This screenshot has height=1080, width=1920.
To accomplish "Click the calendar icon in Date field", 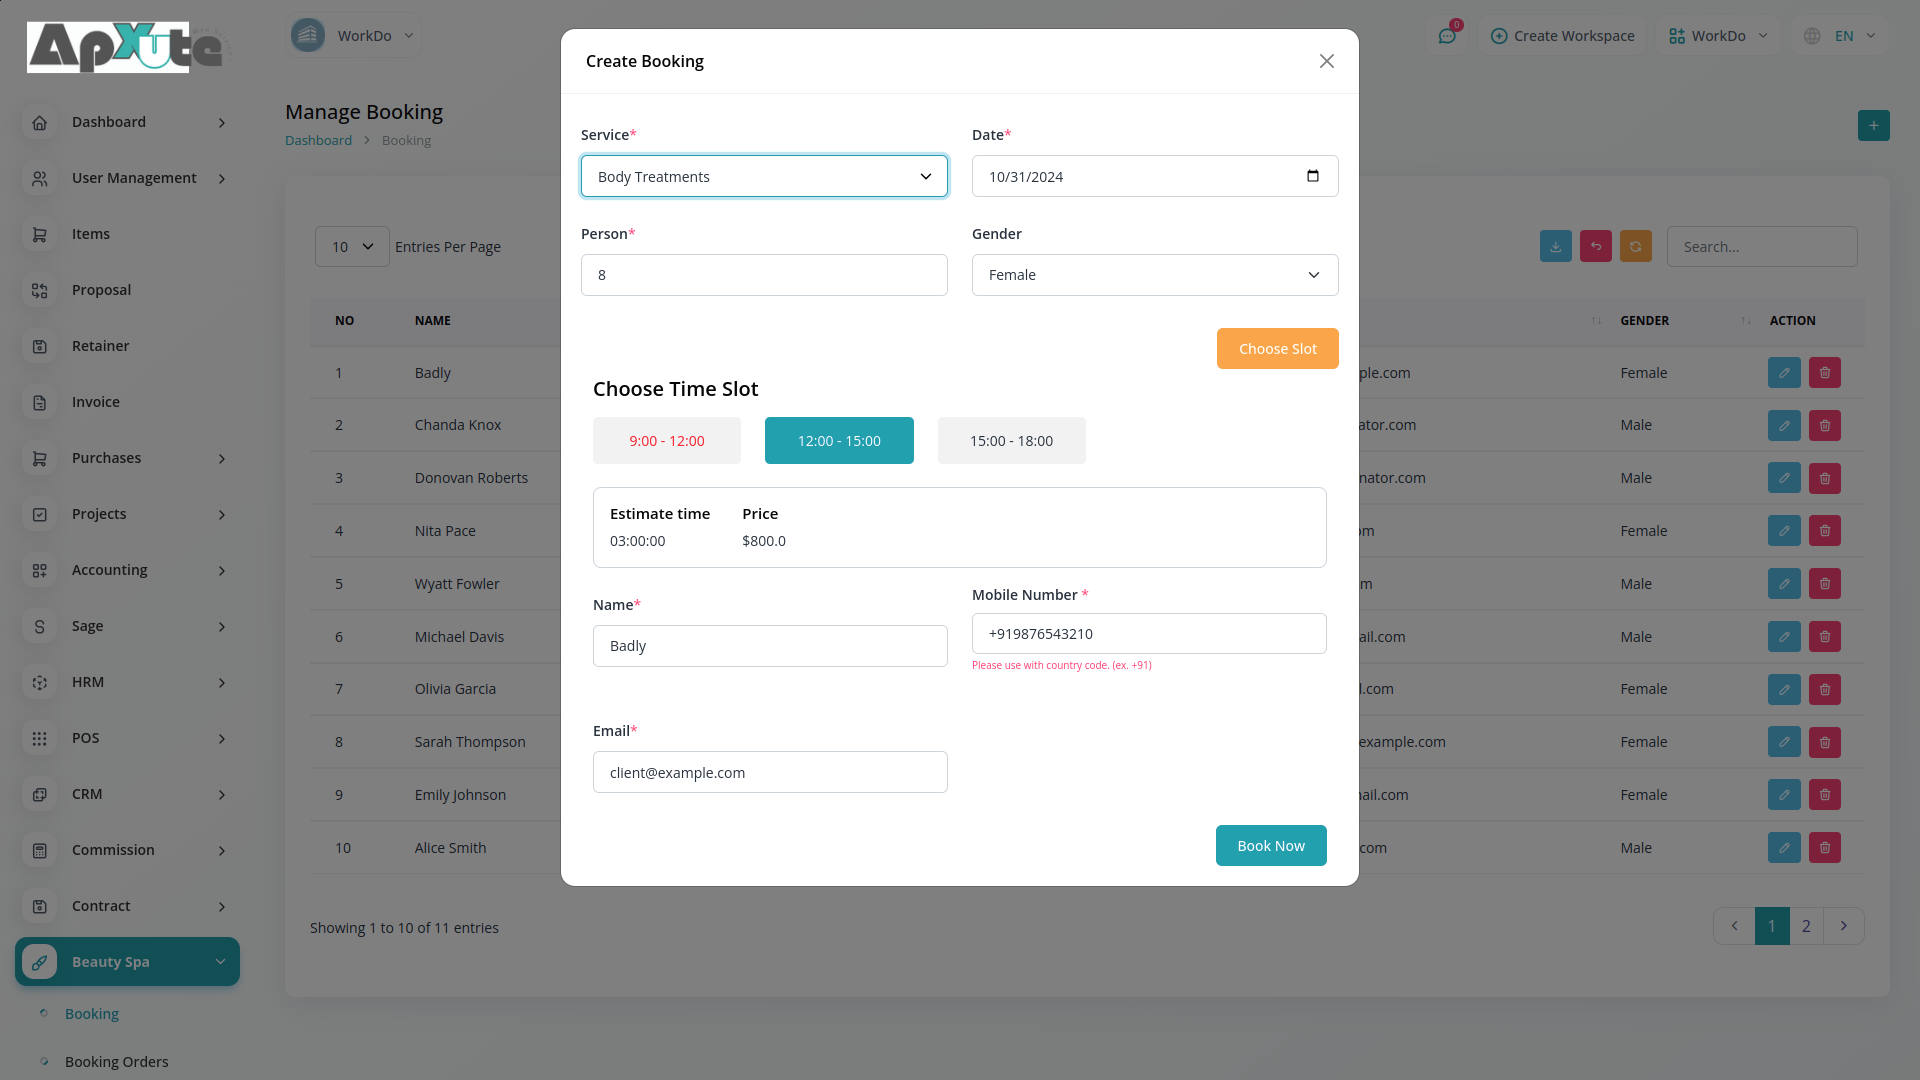I will (1313, 176).
